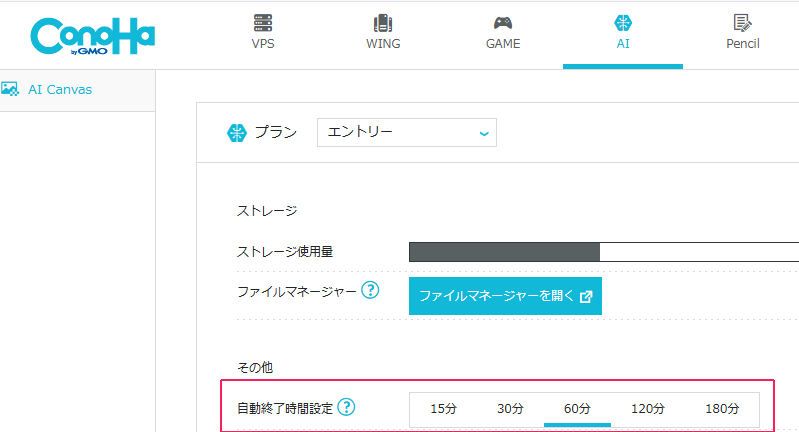Screen dimensions: 799x432
Task: Set auto-stop time to 30分
Action: click(x=511, y=409)
